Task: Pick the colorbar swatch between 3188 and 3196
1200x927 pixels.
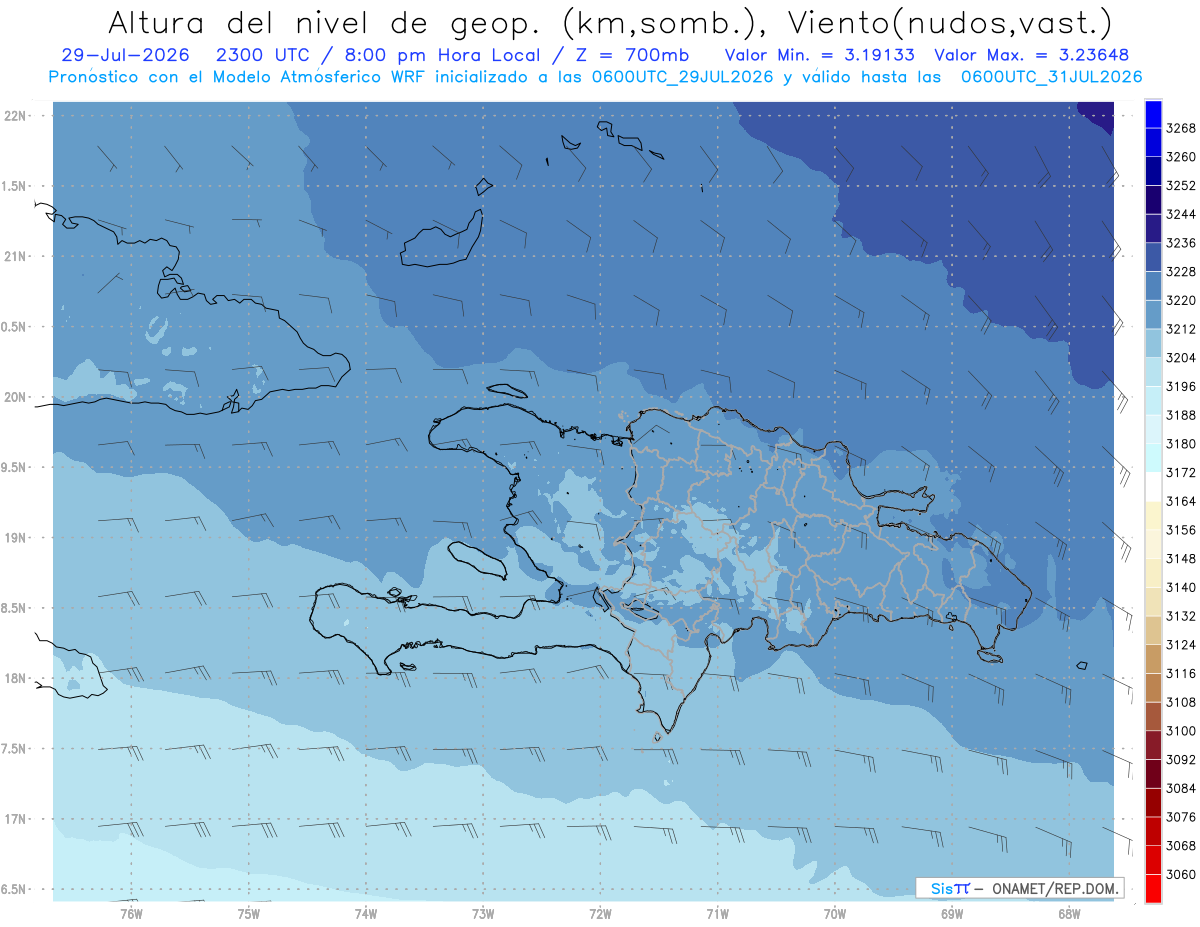Action: (x=1153, y=401)
